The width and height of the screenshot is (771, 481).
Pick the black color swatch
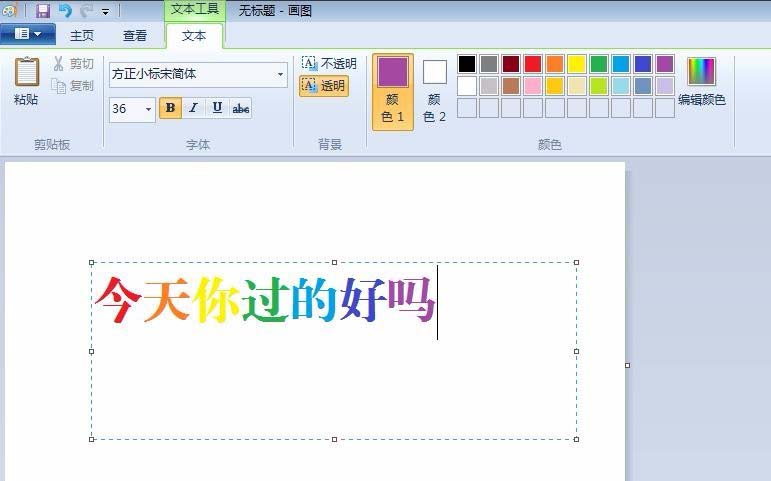[x=467, y=64]
